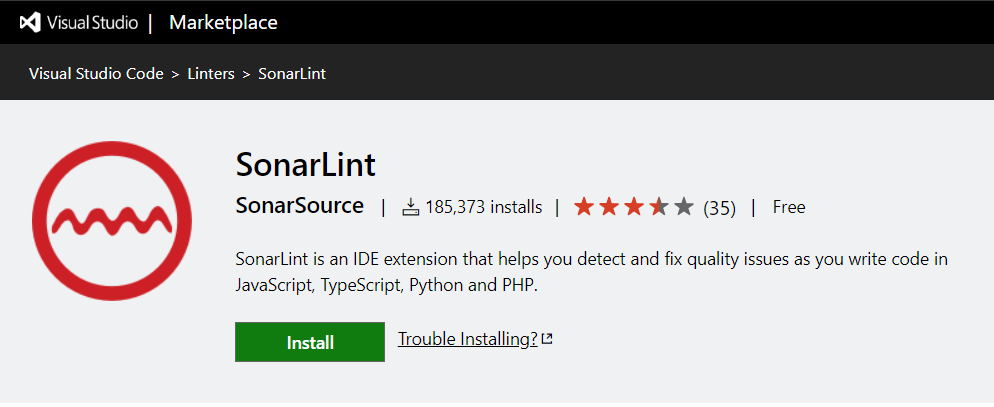Image resolution: width=994 pixels, height=407 pixels.
Task: Click the Visual Studio header text
Action: coord(92,23)
